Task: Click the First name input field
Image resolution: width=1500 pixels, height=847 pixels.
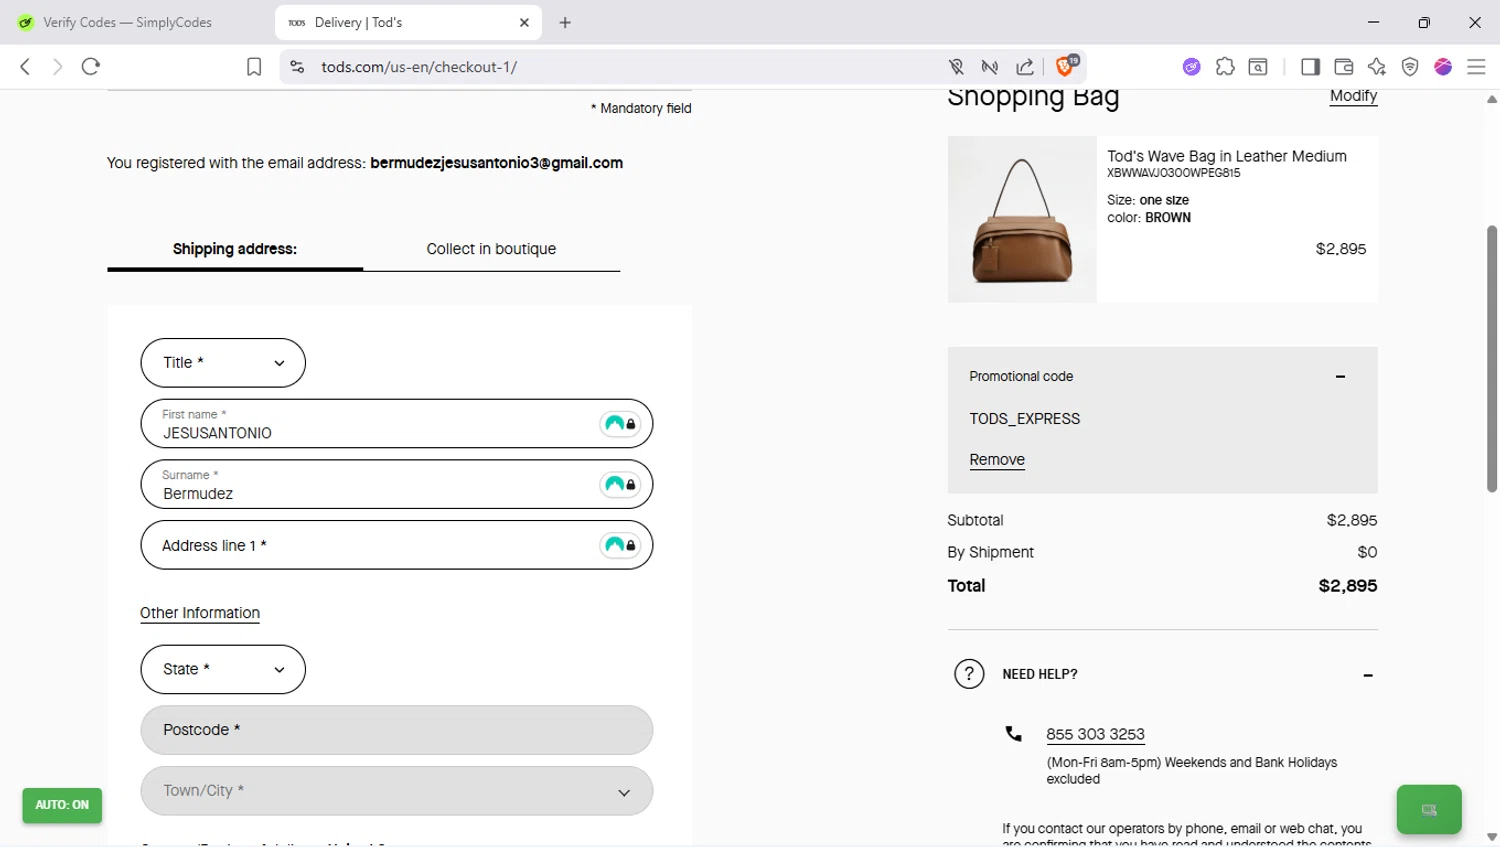Action: [397, 424]
